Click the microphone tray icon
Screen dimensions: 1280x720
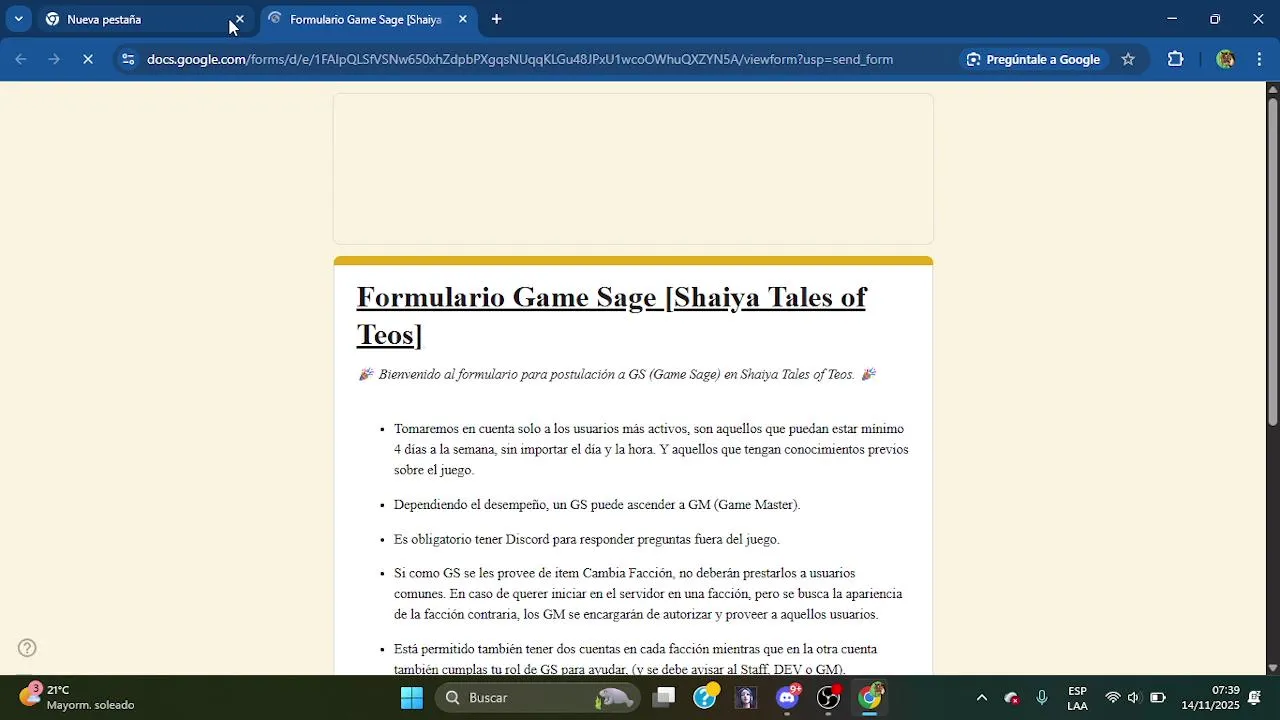pyautogui.click(x=1042, y=697)
